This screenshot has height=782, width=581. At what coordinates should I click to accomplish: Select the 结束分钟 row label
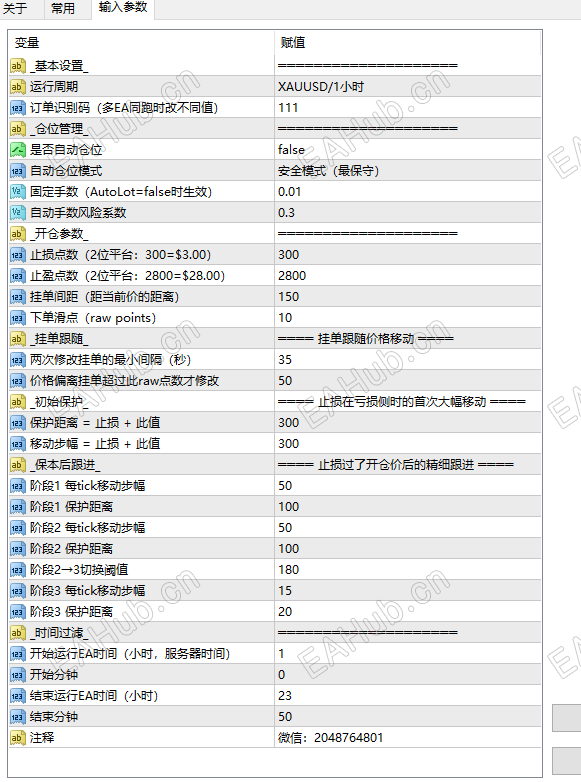(54, 717)
